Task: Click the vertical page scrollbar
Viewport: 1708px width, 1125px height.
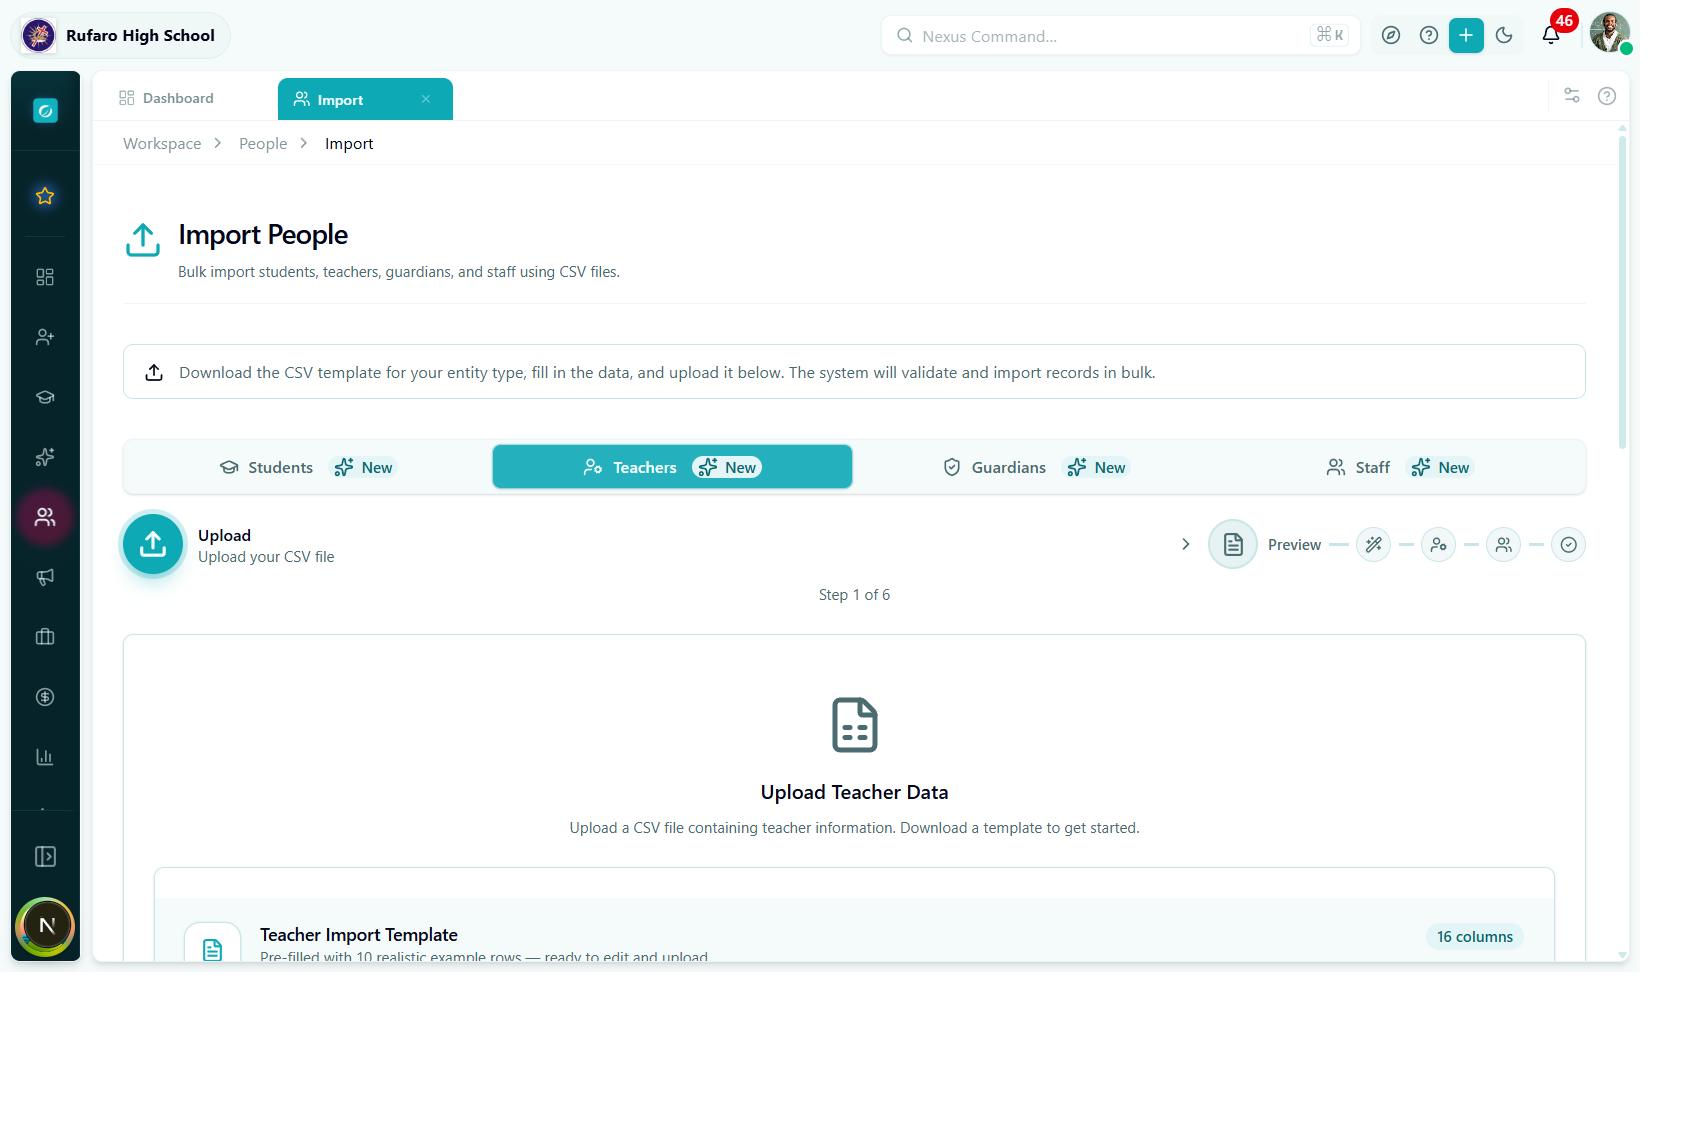Action: (1622, 293)
